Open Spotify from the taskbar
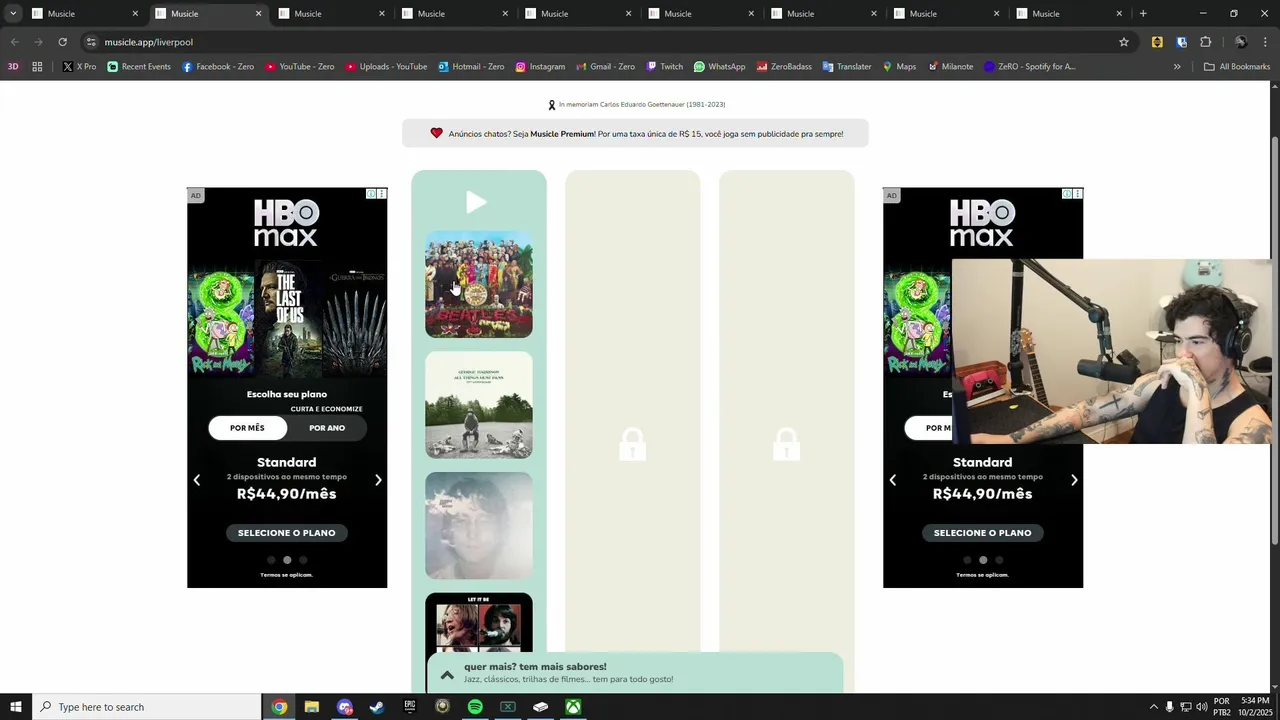The width and height of the screenshot is (1280, 720). point(475,707)
